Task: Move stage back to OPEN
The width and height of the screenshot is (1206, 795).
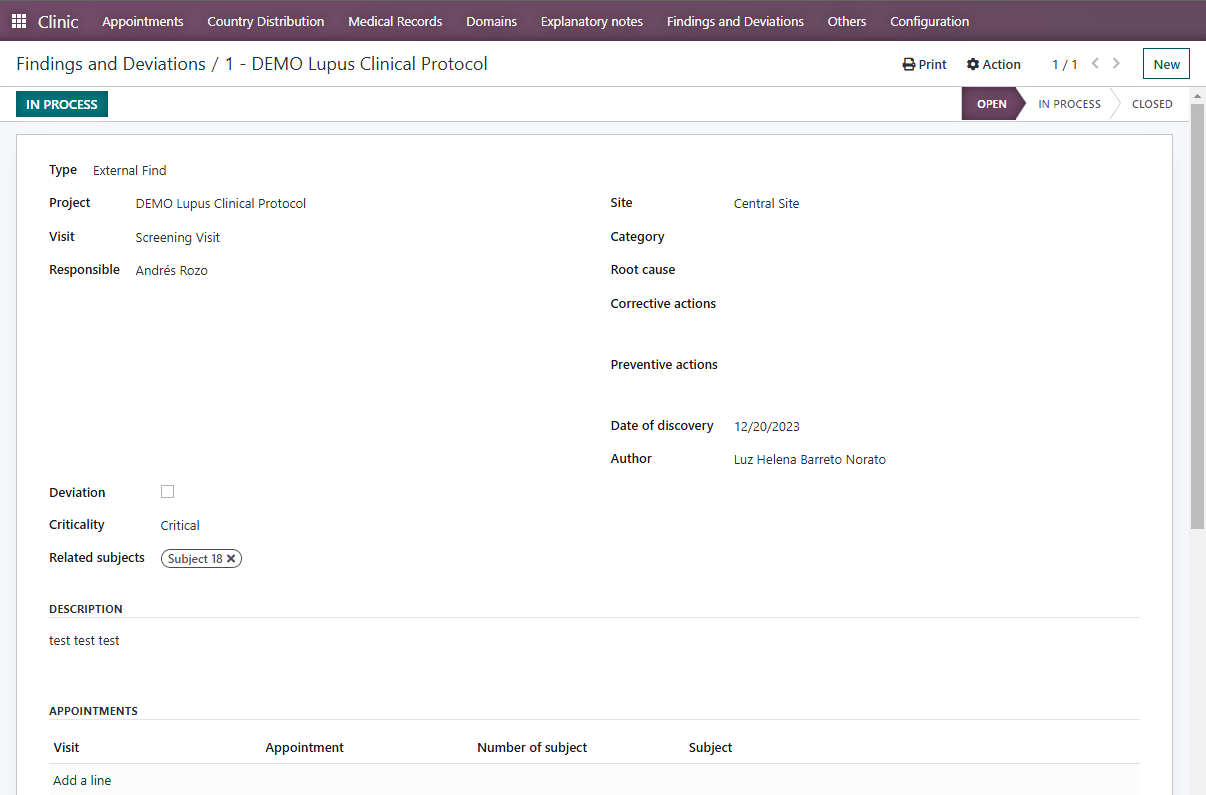Action: coord(991,103)
